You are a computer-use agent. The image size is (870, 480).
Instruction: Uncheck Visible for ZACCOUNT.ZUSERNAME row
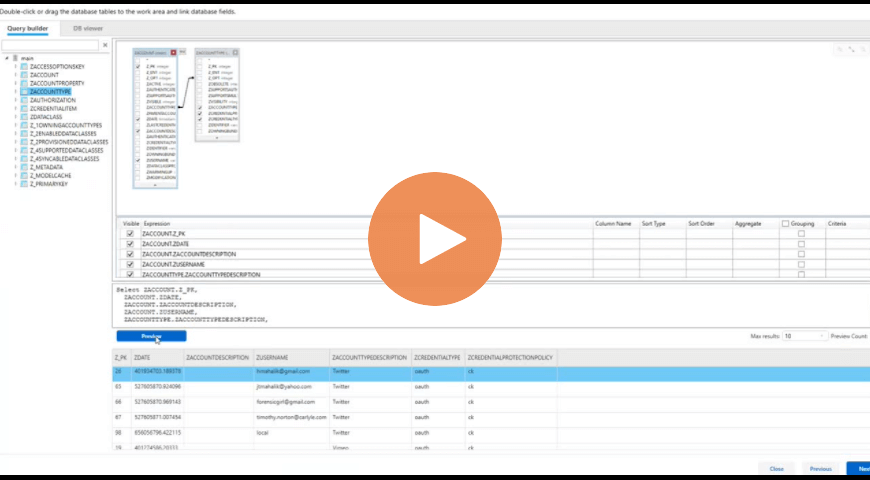(x=130, y=264)
